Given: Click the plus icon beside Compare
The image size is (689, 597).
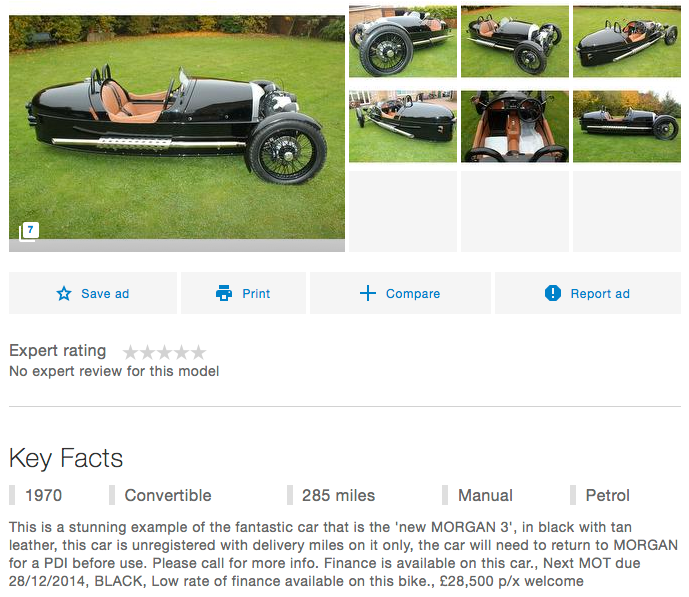Looking at the screenshot, I should pos(367,293).
